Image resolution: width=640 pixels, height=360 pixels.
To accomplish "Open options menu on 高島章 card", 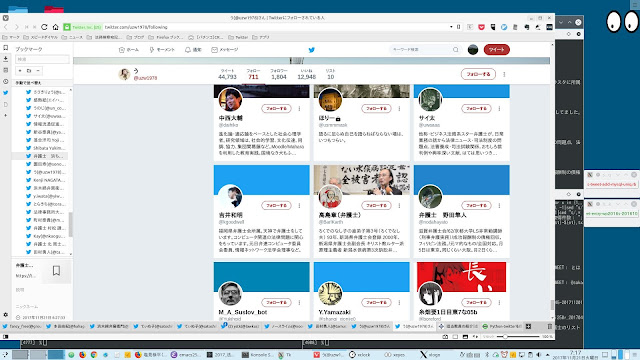I will (x=399, y=205).
